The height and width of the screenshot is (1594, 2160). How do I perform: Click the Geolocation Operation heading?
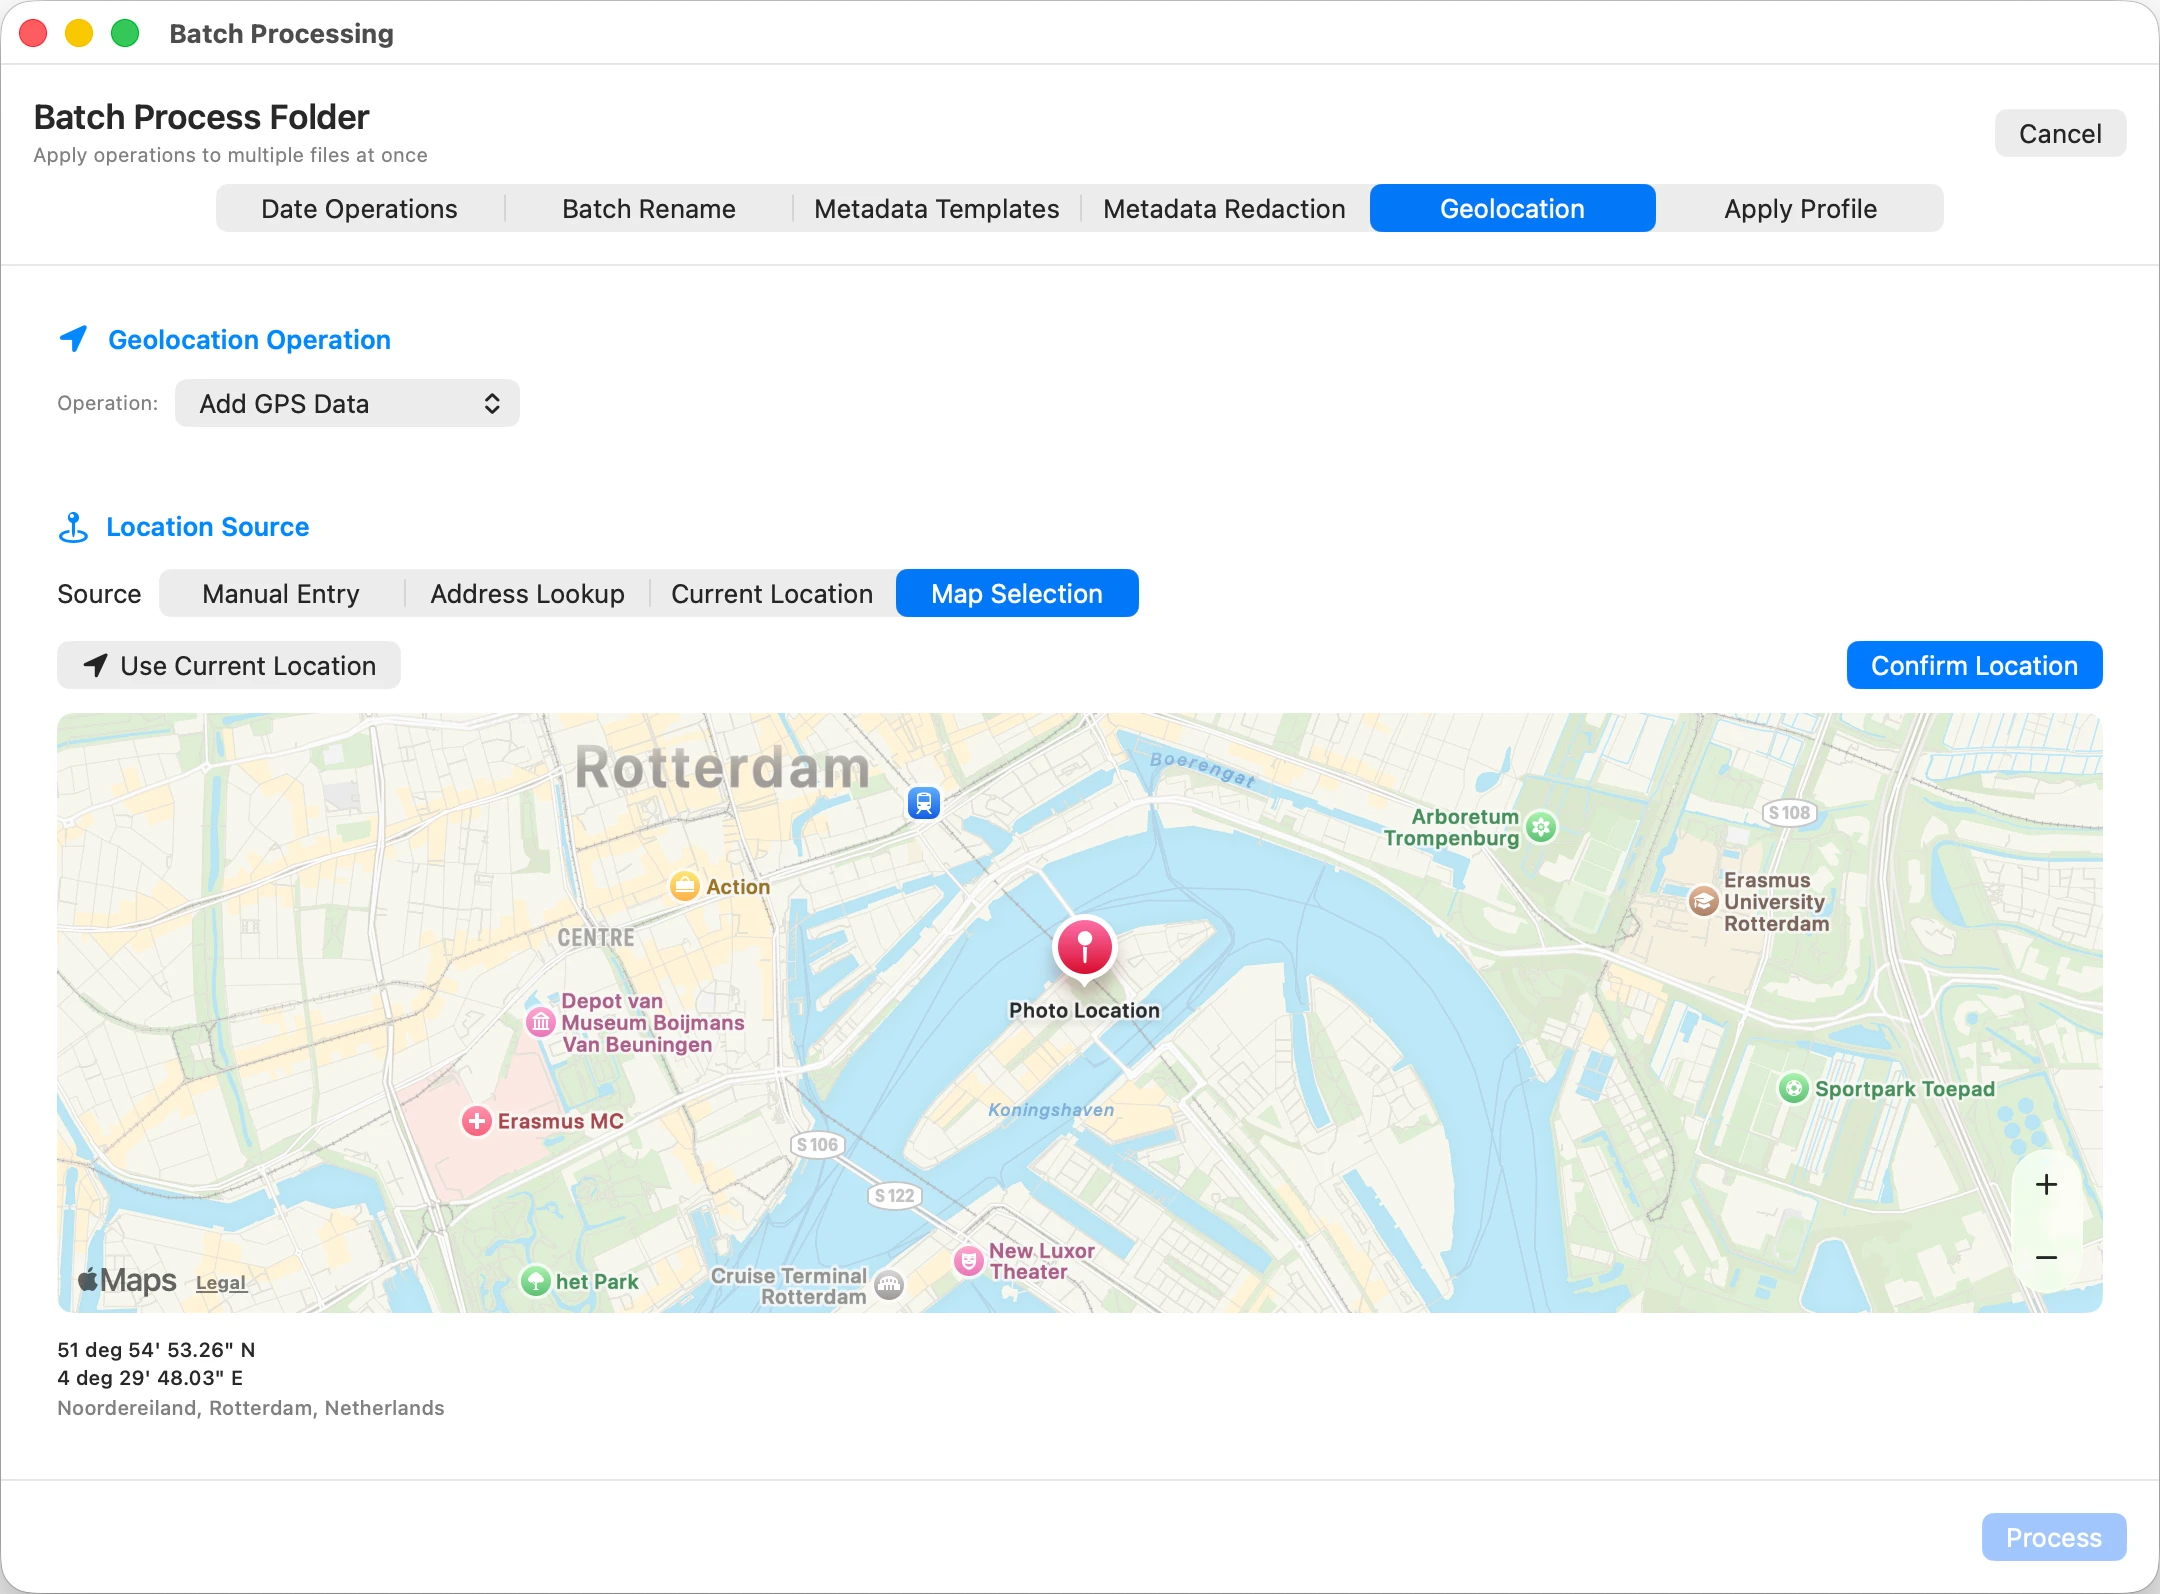coord(249,340)
